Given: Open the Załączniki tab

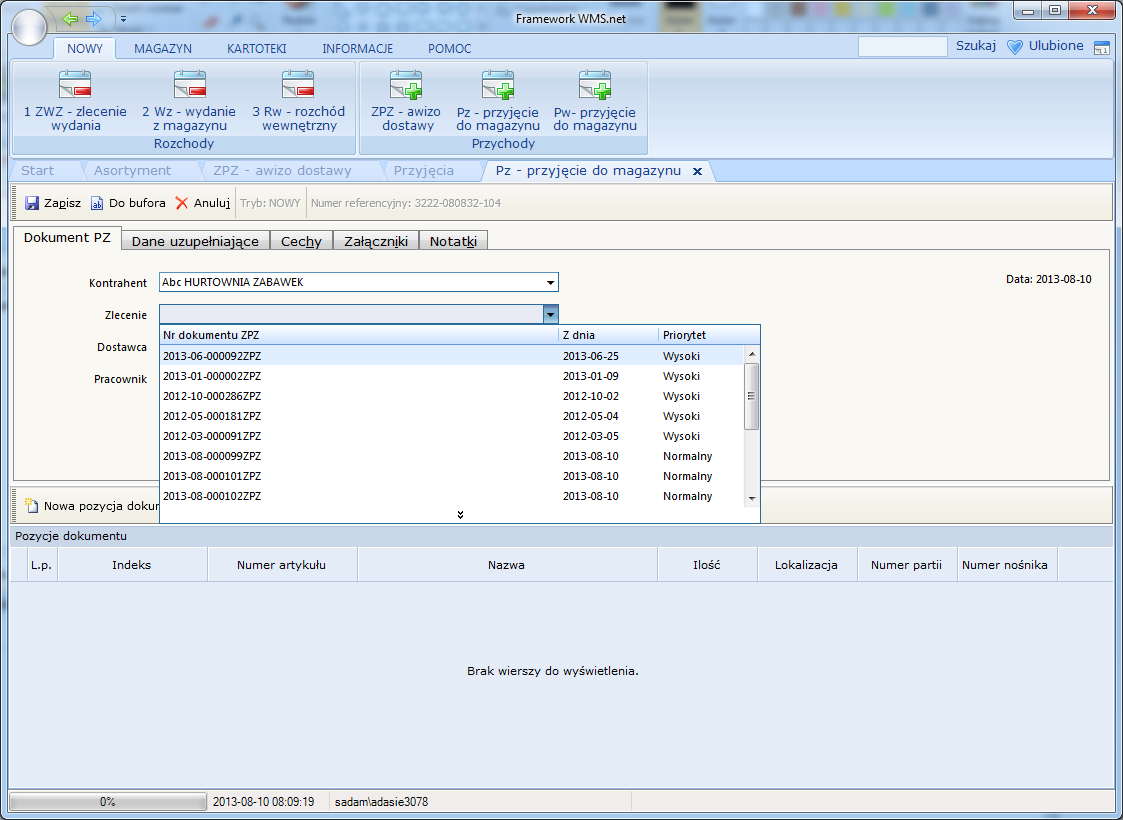Looking at the screenshot, I should (x=376, y=241).
